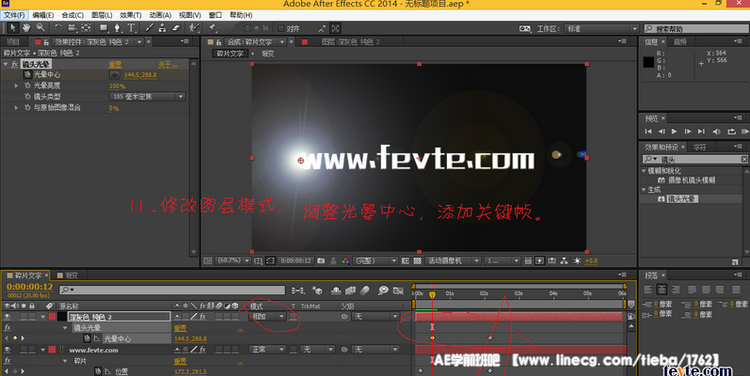Select the Brush tool

coord(149,28)
